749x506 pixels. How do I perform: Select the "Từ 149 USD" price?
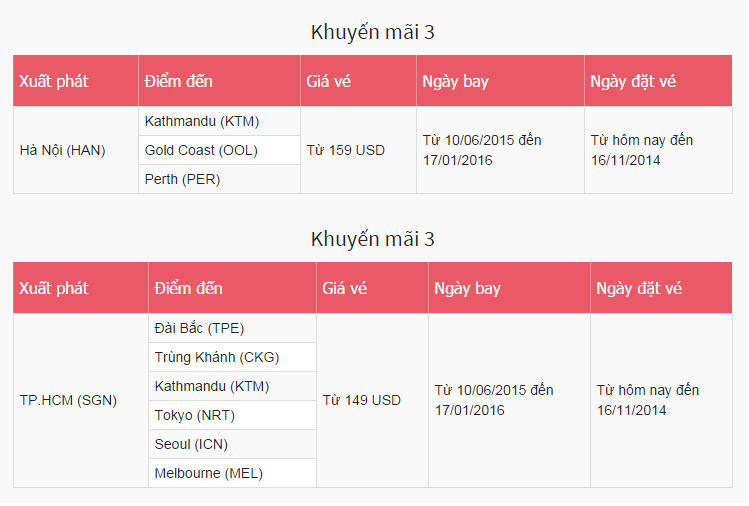pos(362,400)
